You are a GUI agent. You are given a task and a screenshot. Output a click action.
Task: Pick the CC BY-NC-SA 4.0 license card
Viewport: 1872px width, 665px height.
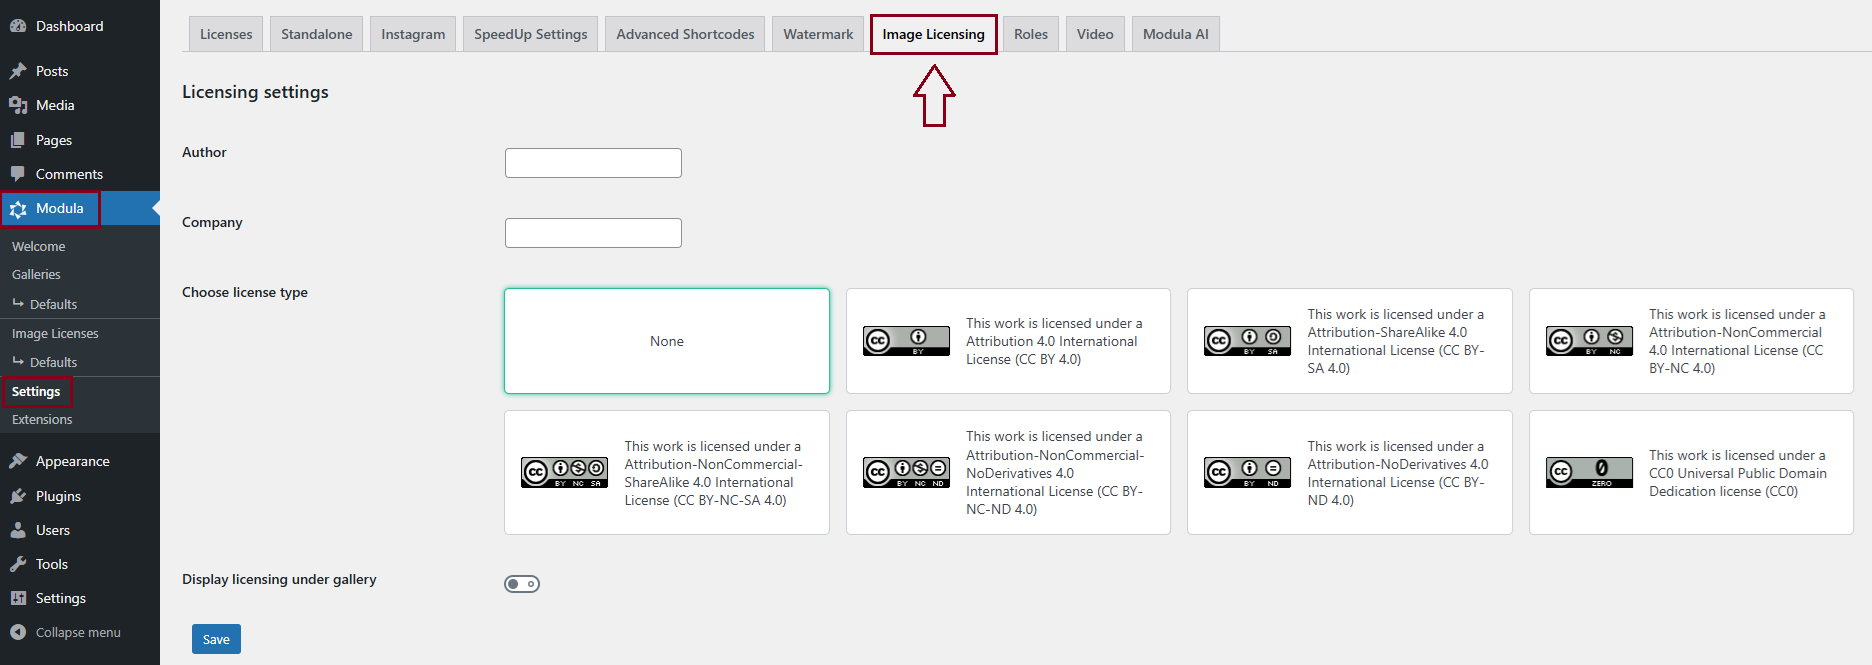(x=667, y=472)
